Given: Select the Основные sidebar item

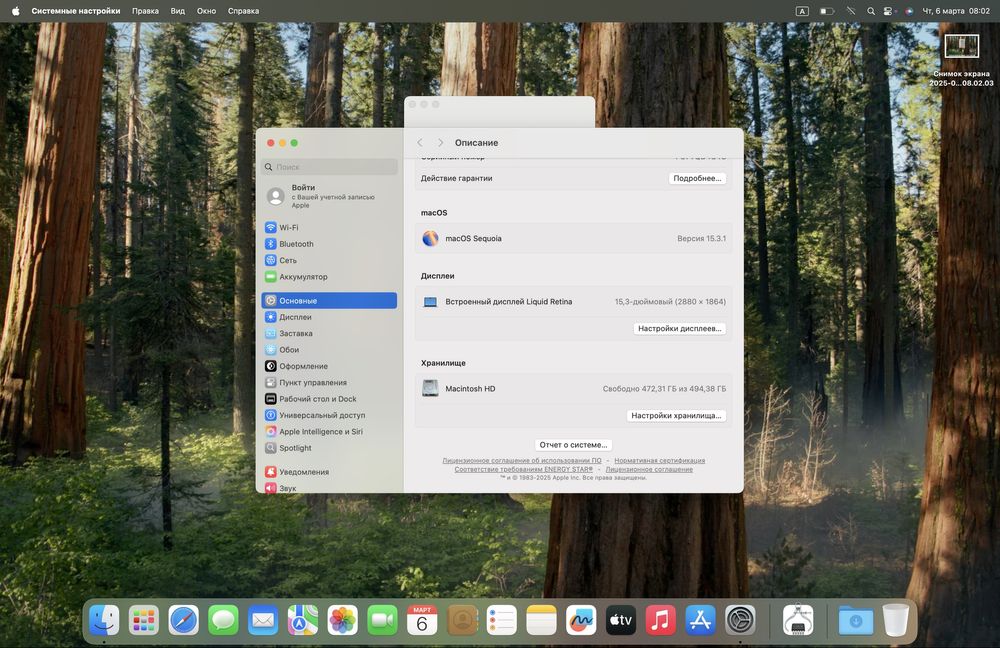Looking at the screenshot, I should pyautogui.click(x=329, y=300).
